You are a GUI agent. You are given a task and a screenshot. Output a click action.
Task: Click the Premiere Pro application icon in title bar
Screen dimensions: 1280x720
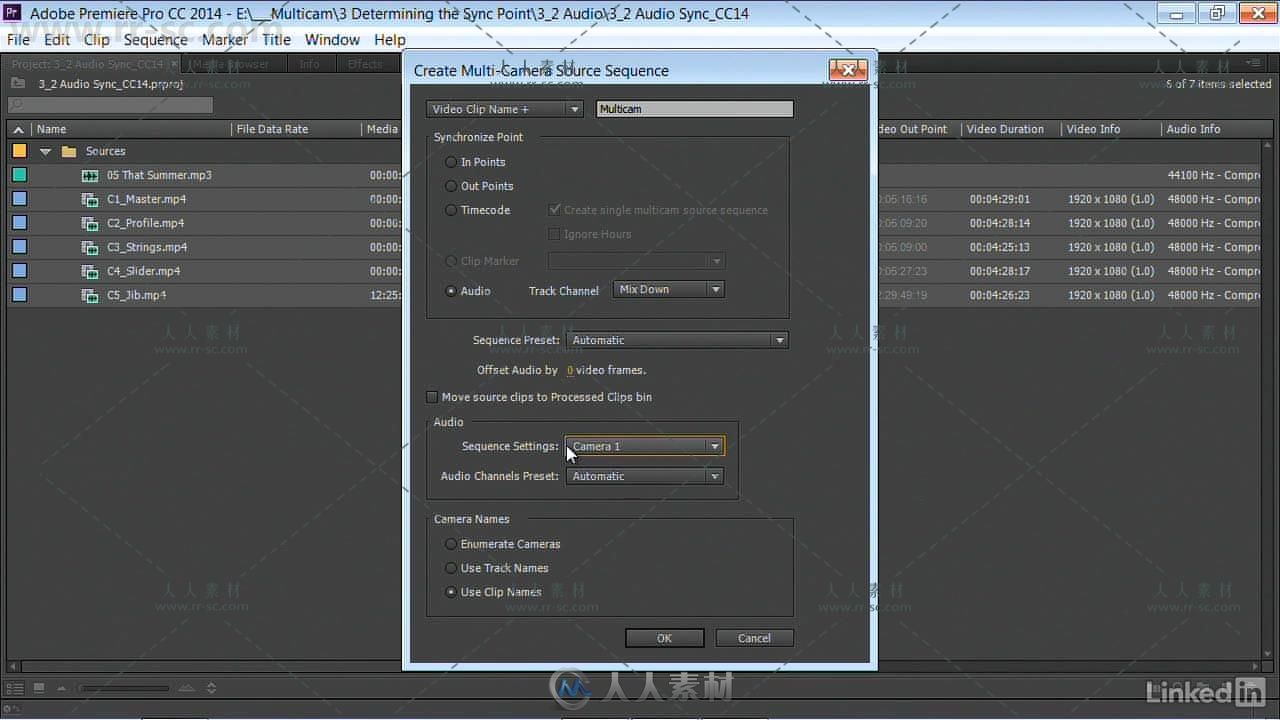coord(14,13)
